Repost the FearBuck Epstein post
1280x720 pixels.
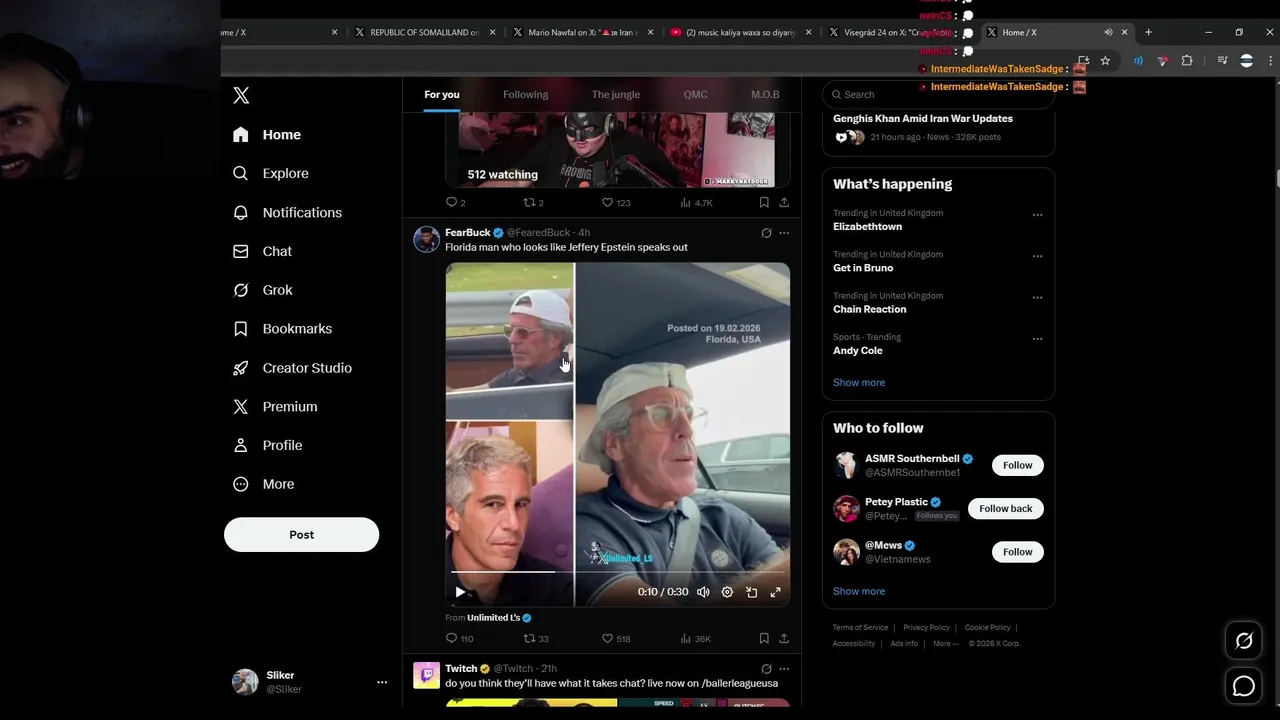pyautogui.click(x=536, y=638)
